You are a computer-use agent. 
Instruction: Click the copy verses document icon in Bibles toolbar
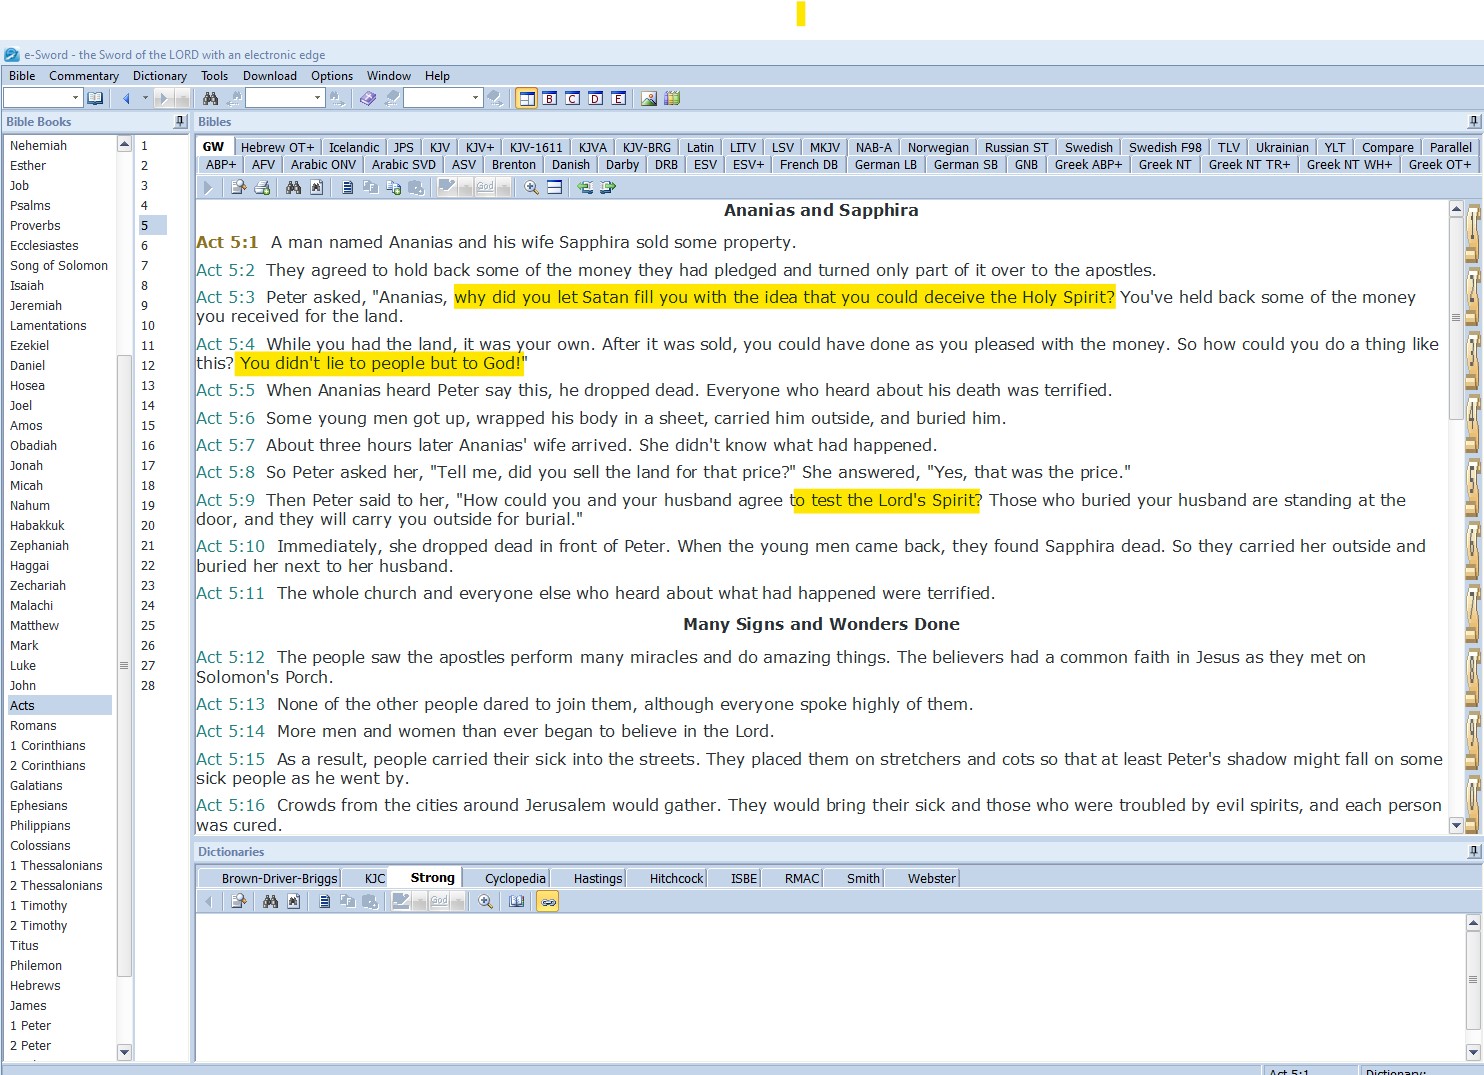(347, 187)
